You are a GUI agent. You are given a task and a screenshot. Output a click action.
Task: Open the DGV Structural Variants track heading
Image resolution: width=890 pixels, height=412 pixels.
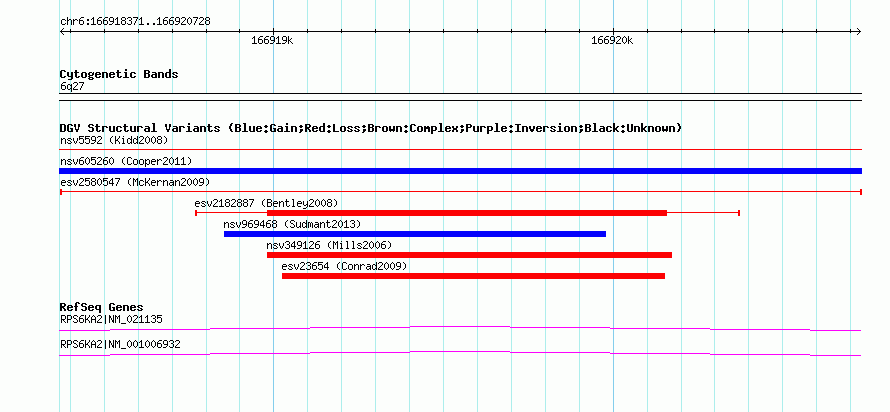[x=371, y=128]
